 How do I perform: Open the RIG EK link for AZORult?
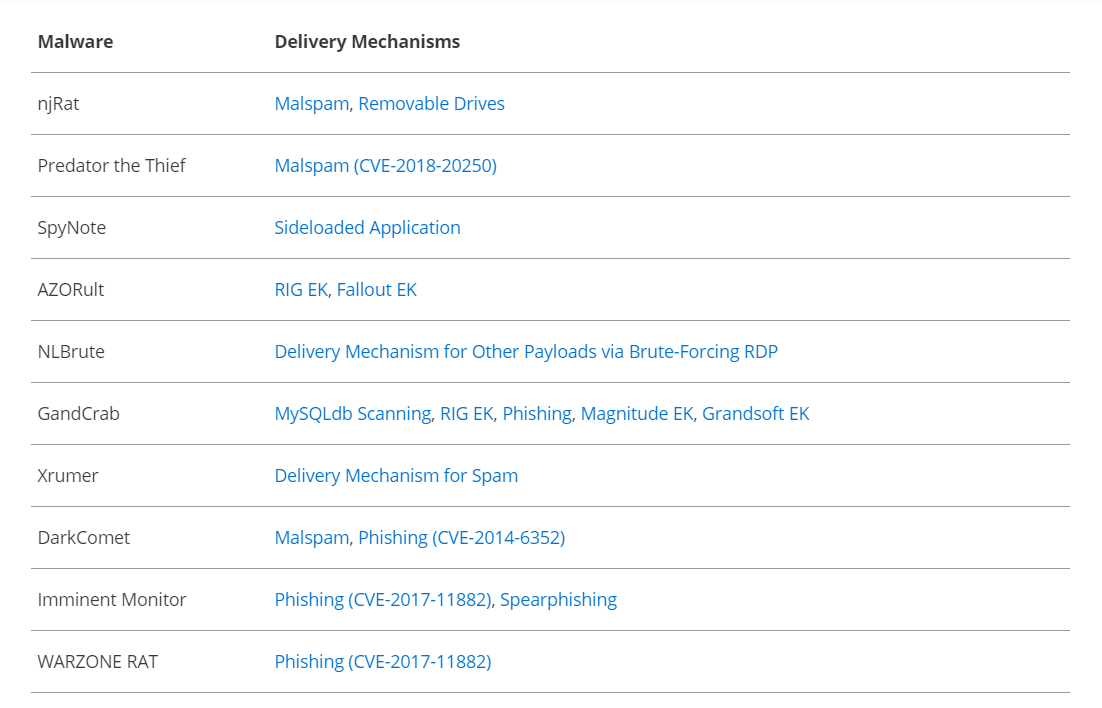(301, 290)
